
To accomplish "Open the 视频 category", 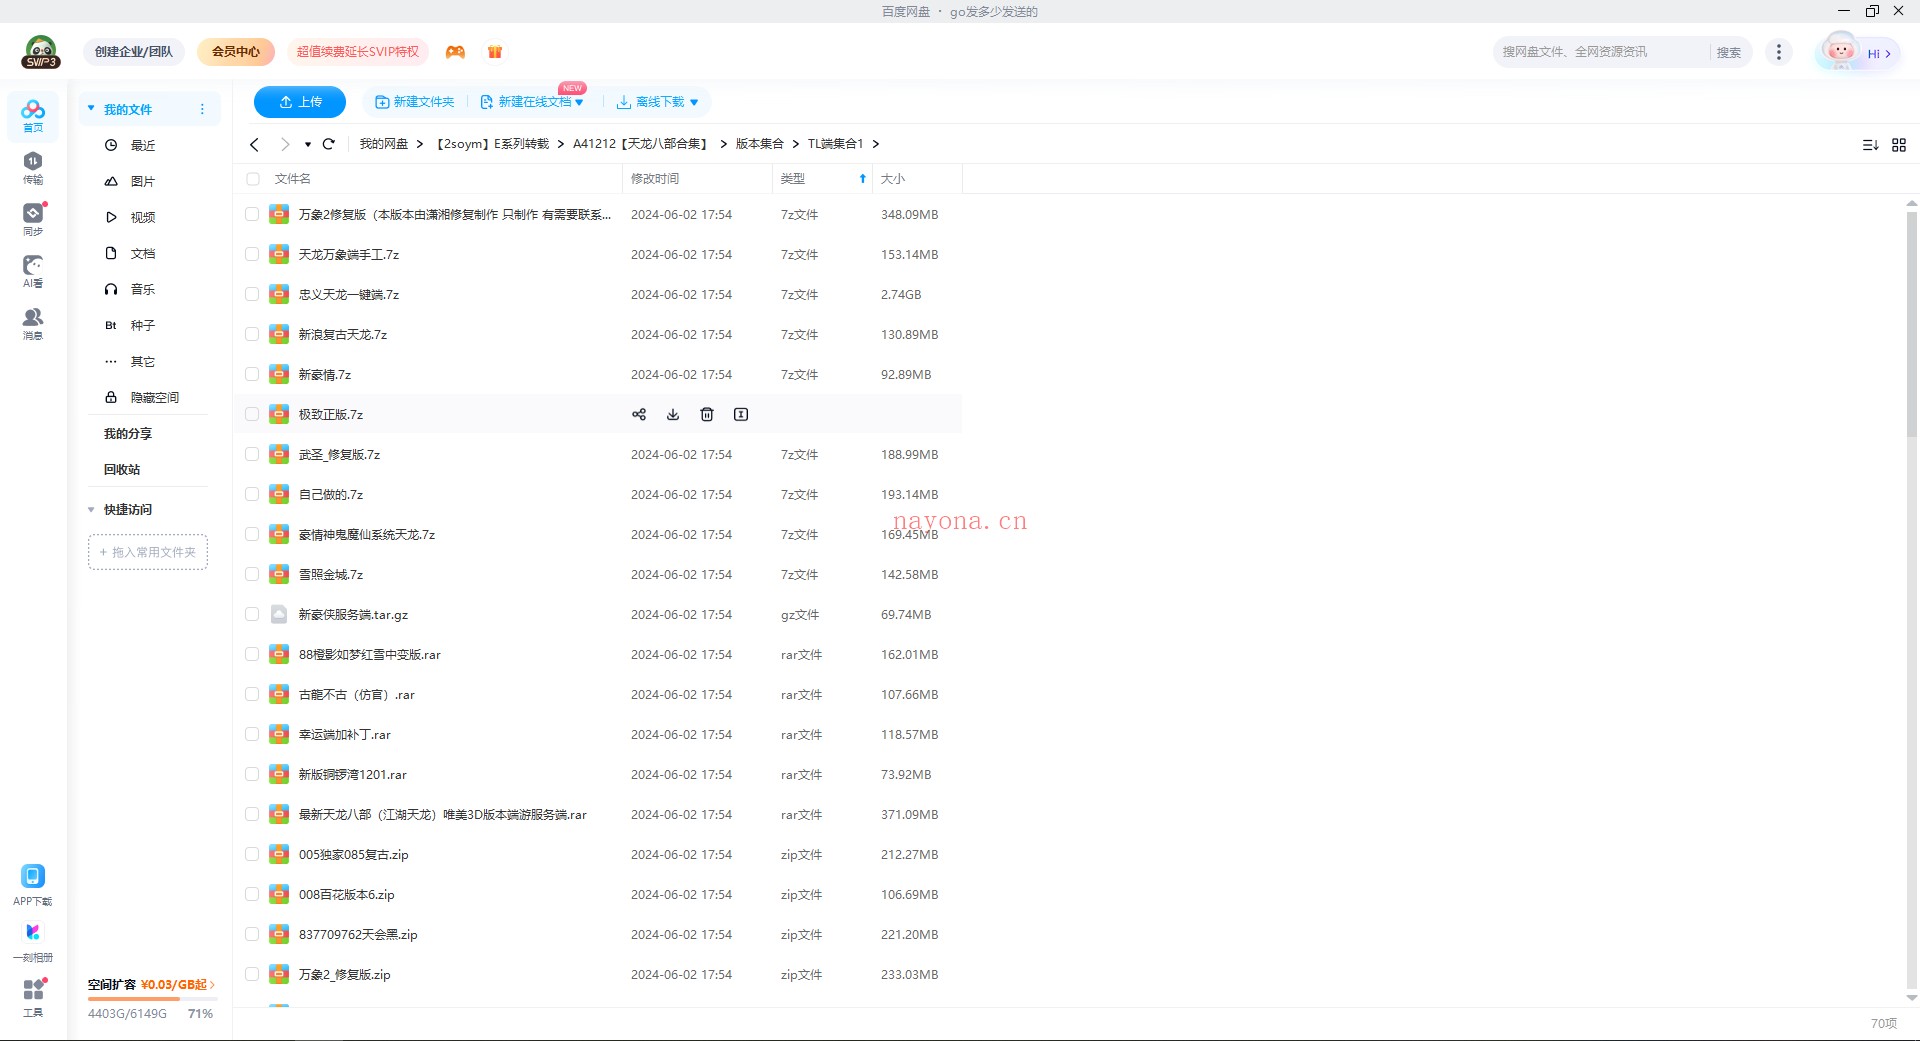I will (x=143, y=217).
